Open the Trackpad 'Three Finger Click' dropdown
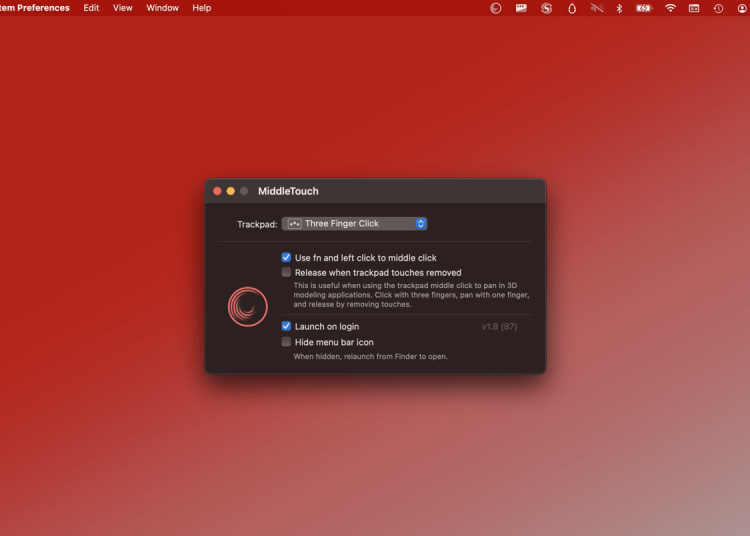 pos(355,224)
